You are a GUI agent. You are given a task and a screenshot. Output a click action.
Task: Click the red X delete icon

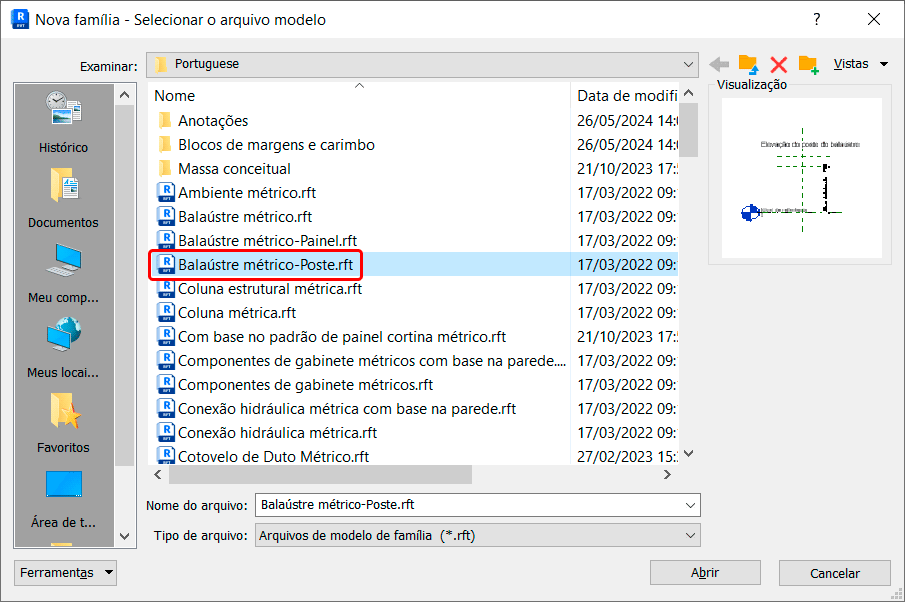tap(778, 64)
